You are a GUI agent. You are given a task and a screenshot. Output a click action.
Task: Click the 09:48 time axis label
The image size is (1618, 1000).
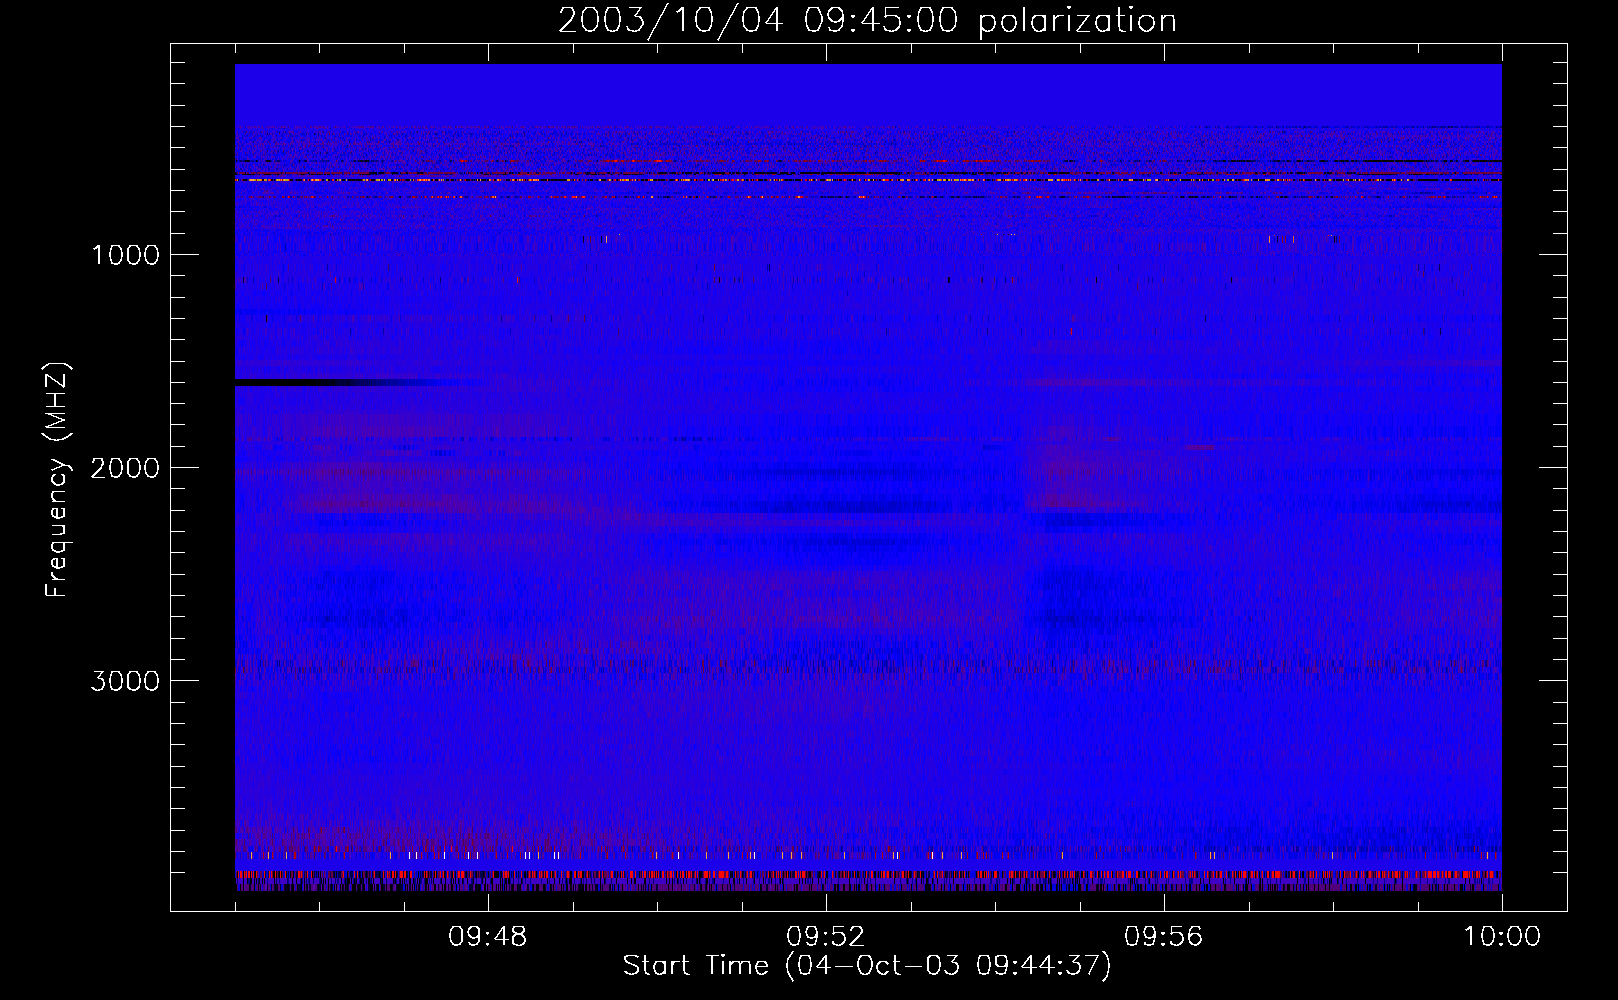(487, 937)
